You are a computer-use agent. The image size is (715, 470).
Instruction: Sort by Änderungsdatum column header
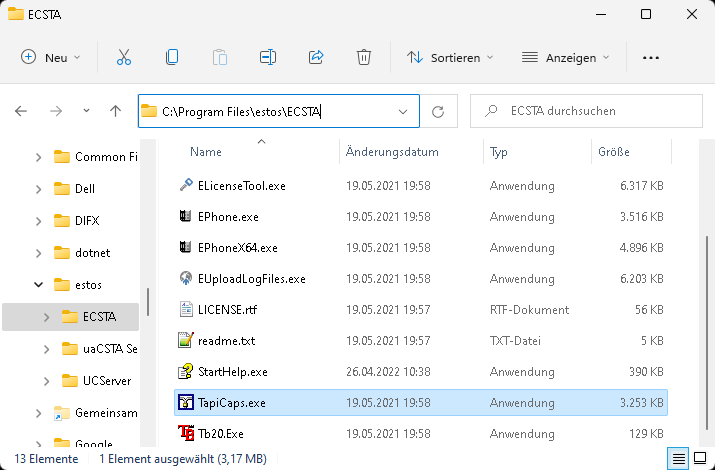(392, 153)
